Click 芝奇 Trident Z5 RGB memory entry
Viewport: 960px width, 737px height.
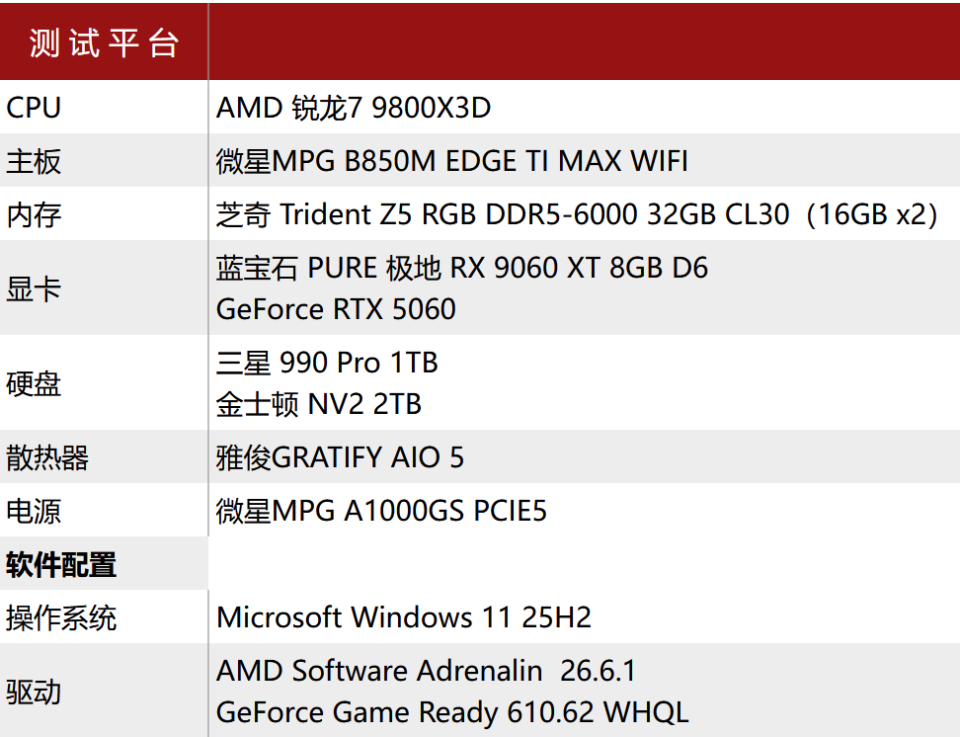577,215
